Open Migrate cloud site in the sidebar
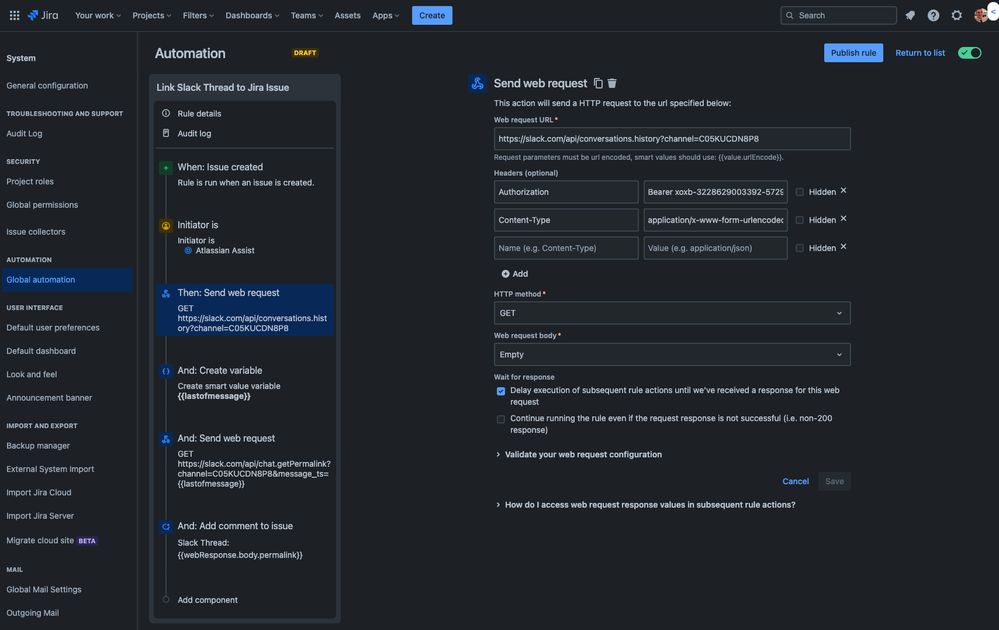 52,540
